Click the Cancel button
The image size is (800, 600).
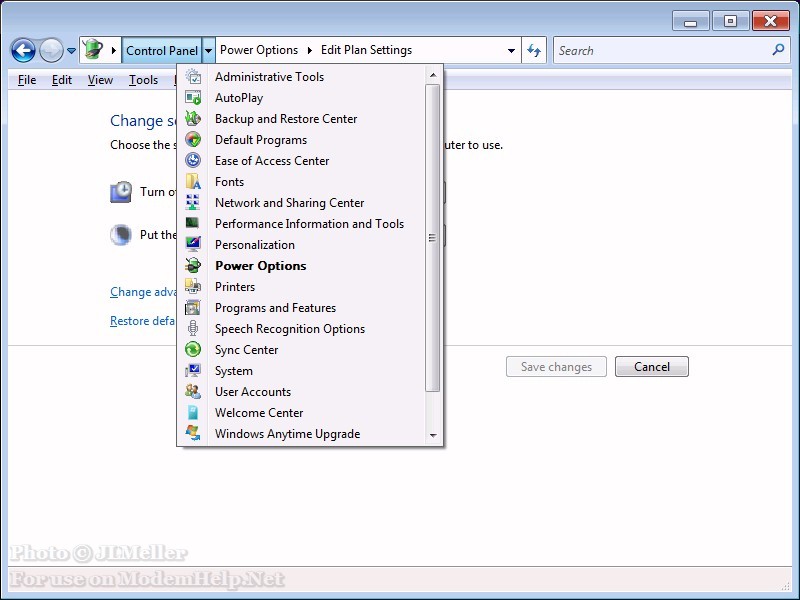coord(651,367)
